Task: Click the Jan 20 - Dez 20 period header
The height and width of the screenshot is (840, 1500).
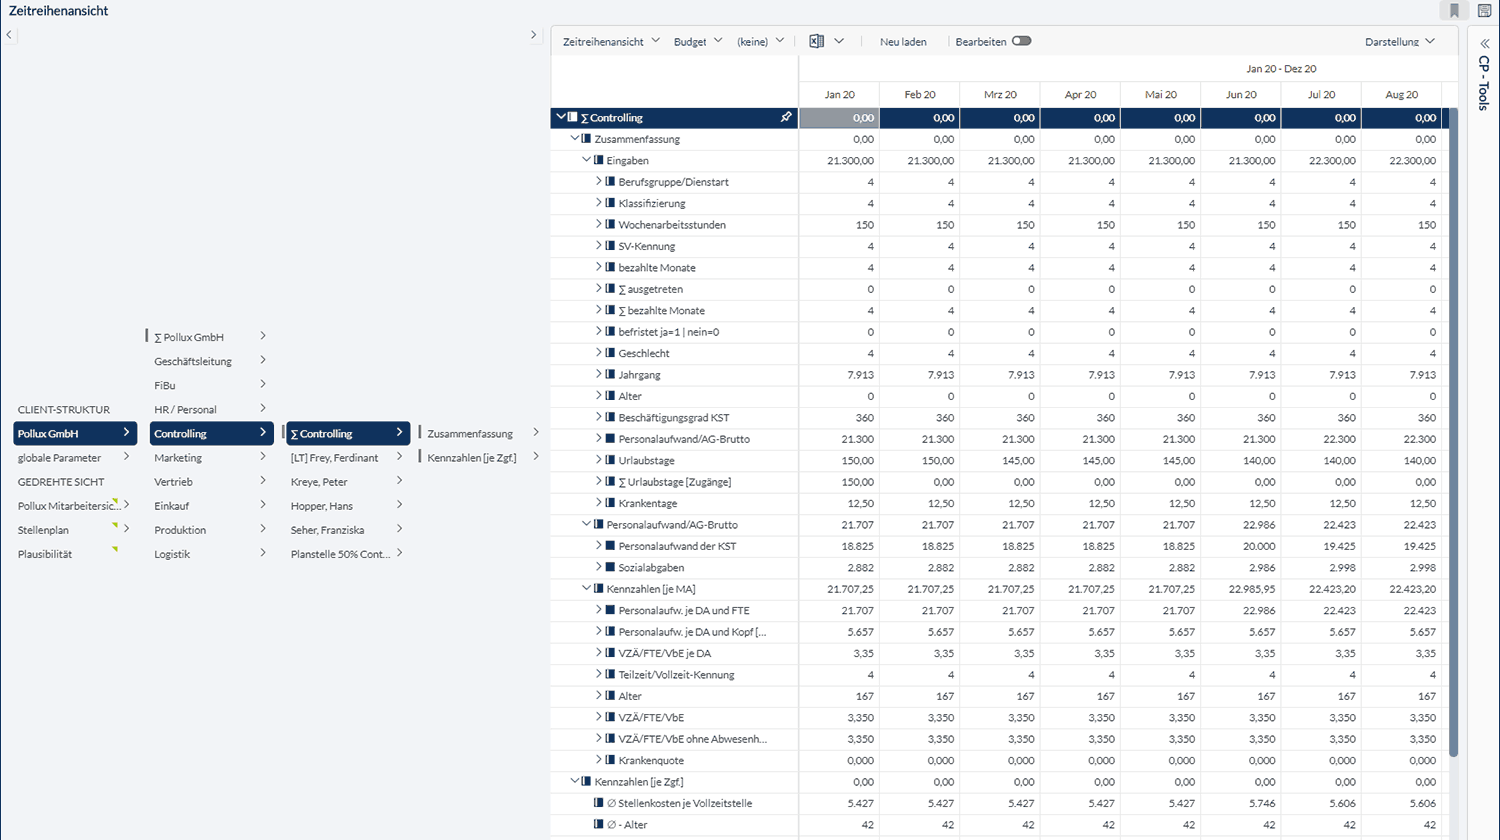Action: [1281, 68]
